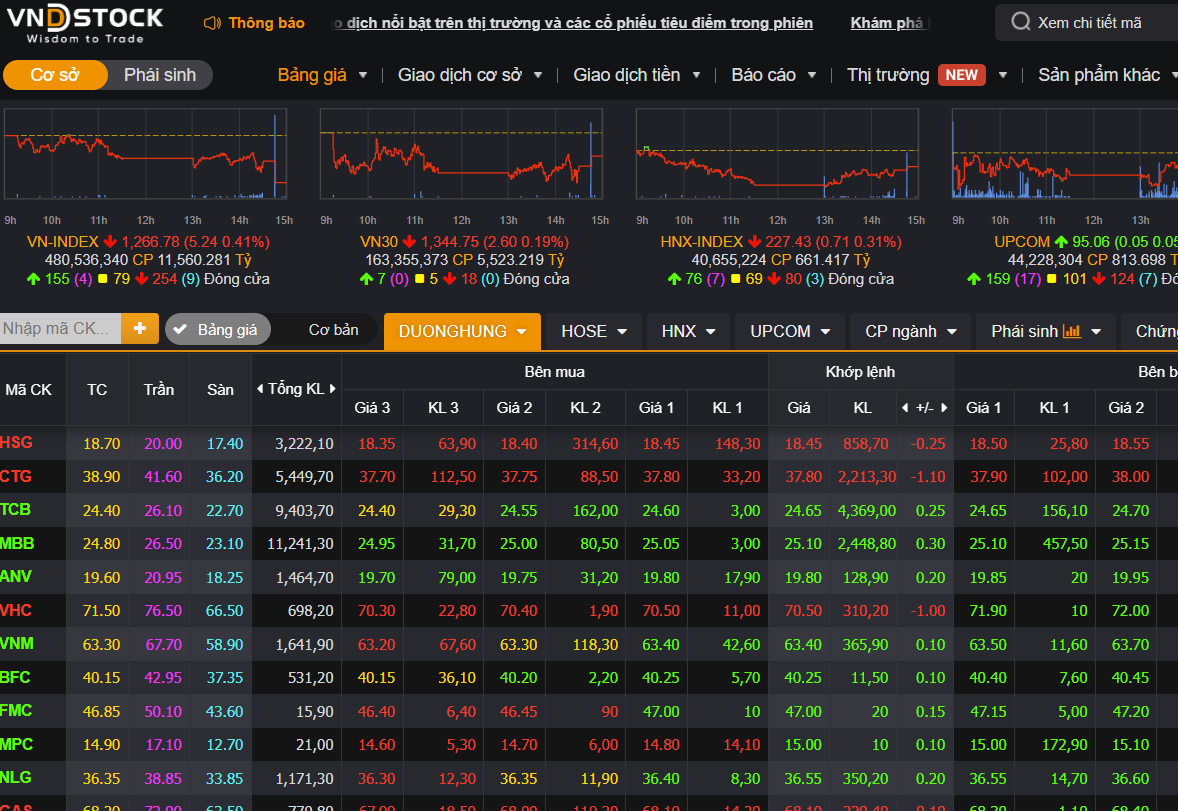Screen dimensions: 1178x811
Task: Click the Nhập mã CK input field
Action: click(x=58, y=328)
